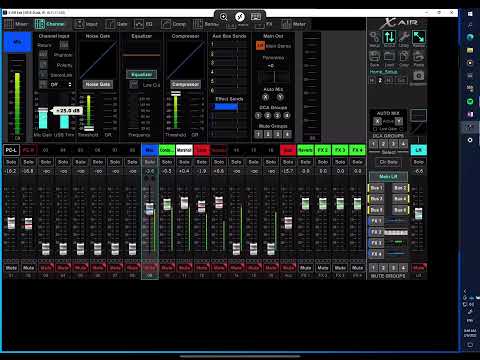Click the In/Out routing arrows icon
This screenshot has width=480, height=360.
tap(389, 37)
